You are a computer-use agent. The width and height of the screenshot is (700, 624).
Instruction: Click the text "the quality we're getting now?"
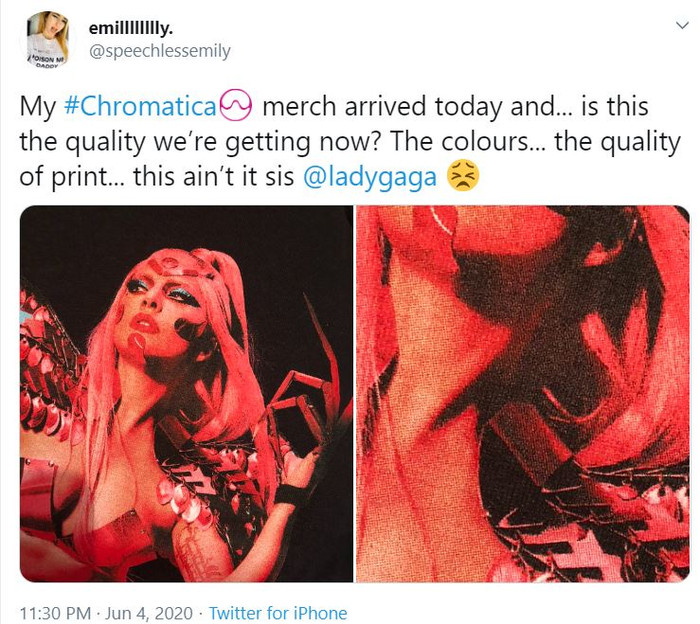click(200, 142)
